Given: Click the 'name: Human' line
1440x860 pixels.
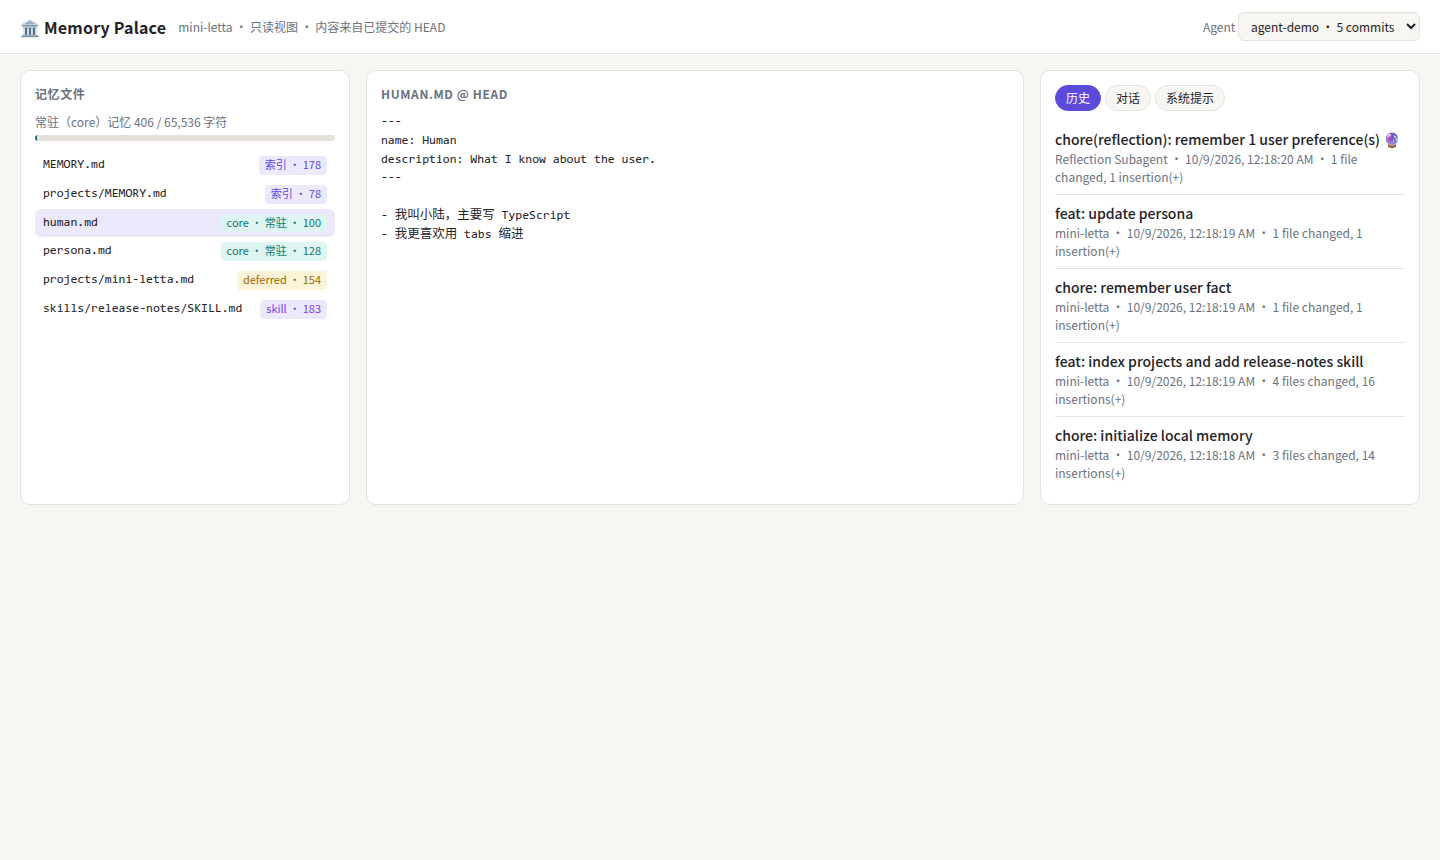Looking at the screenshot, I should [x=419, y=141].
